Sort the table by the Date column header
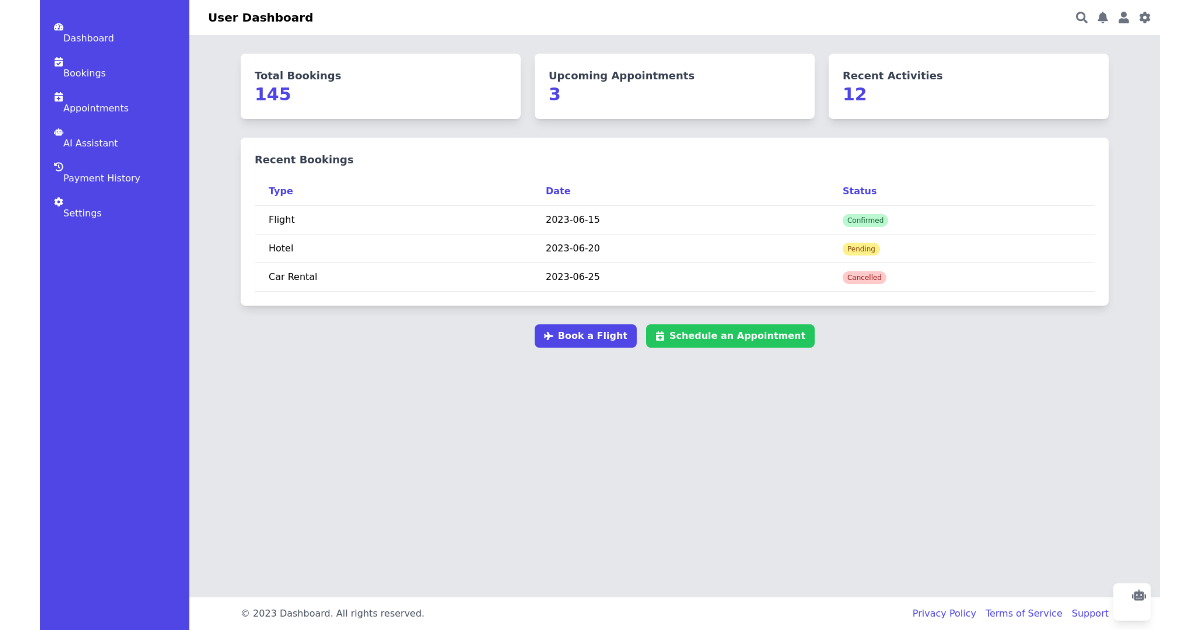1200x630 pixels. coord(558,191)
